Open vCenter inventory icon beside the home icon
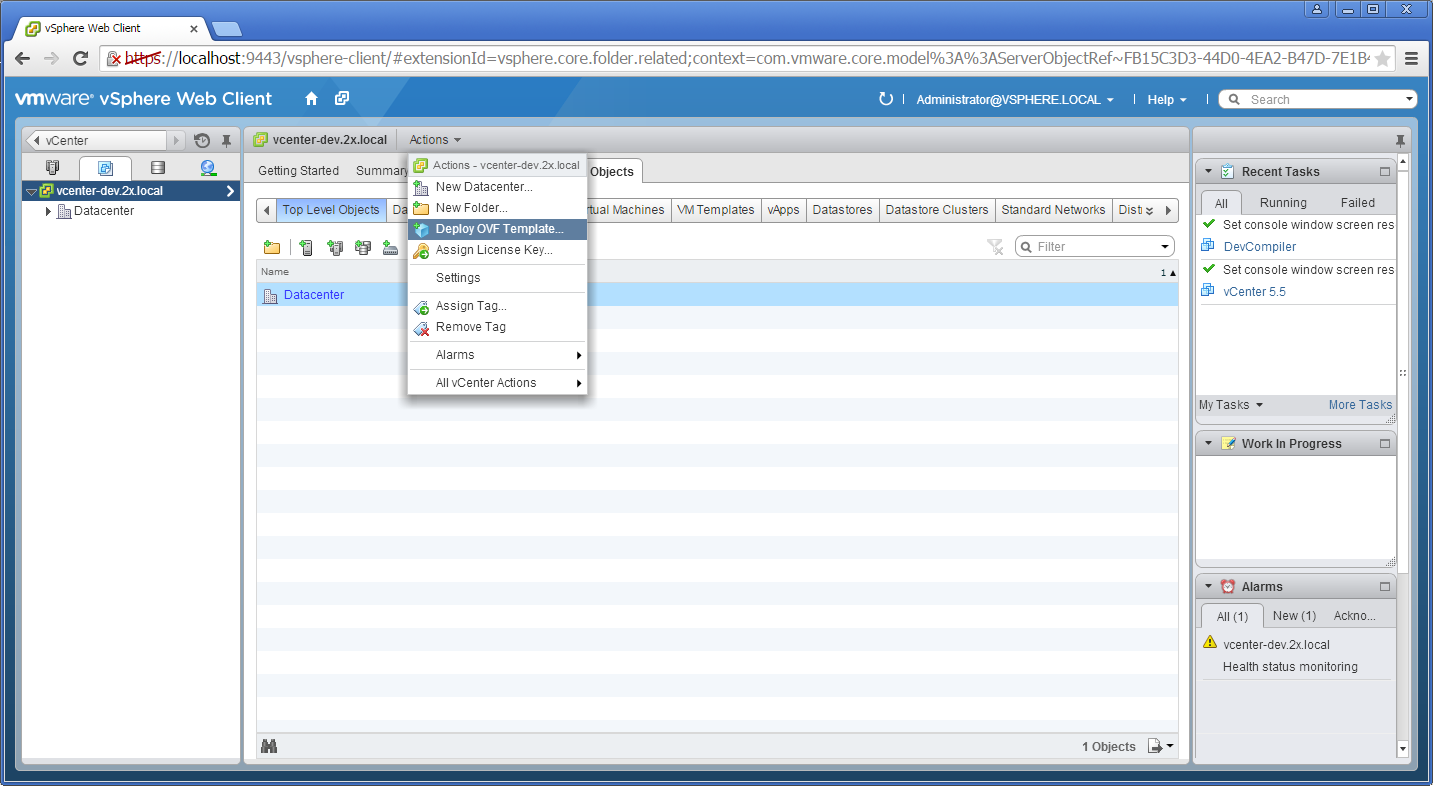The image size is (1436, 788). 342,99
